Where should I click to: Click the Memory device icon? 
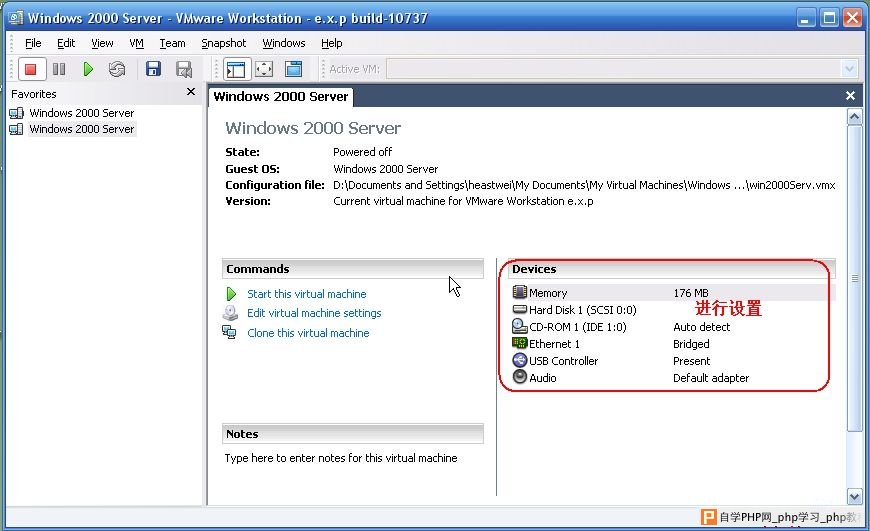(x=519, y=292)
